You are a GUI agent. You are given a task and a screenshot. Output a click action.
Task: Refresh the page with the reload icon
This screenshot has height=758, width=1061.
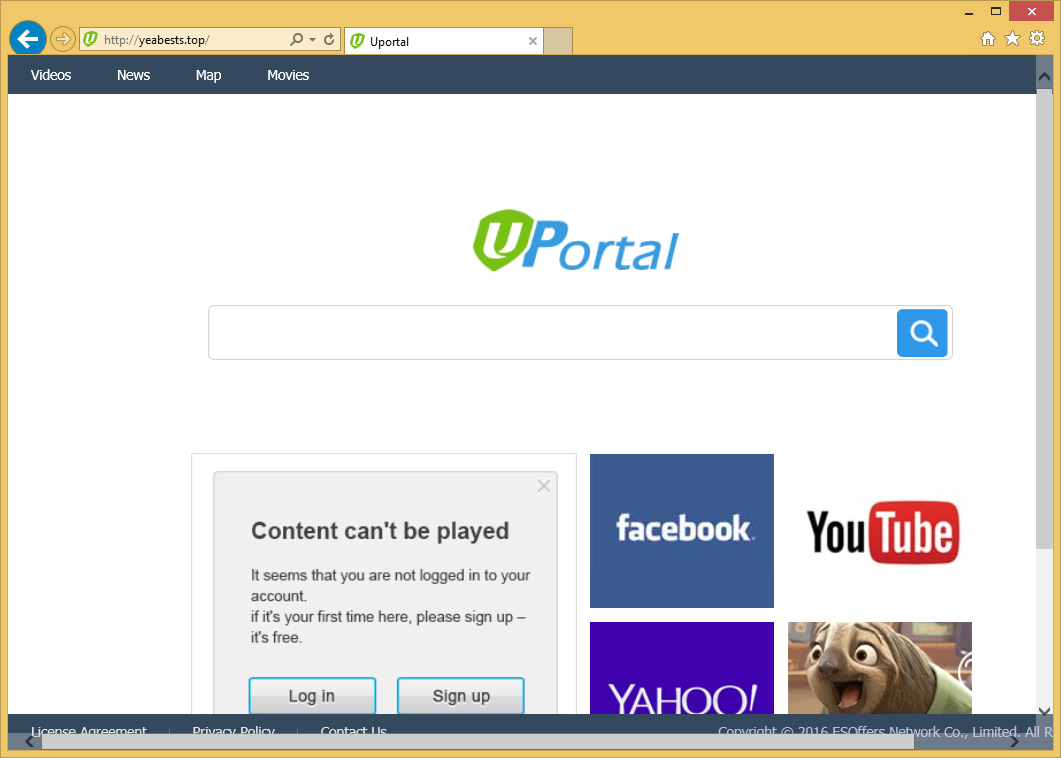click(329, 39)
